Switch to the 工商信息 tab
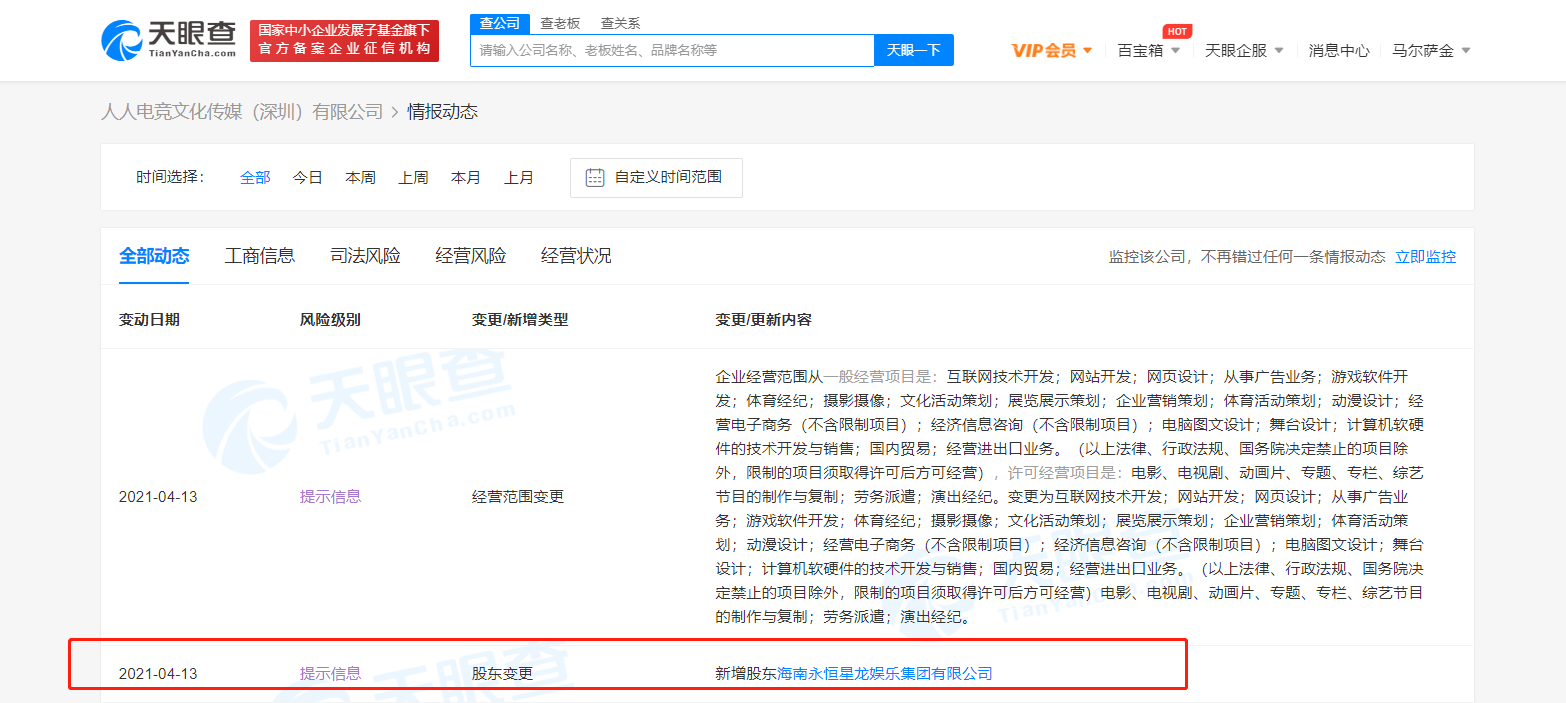The image size is (1566, 703). click(x=260, y=256)
